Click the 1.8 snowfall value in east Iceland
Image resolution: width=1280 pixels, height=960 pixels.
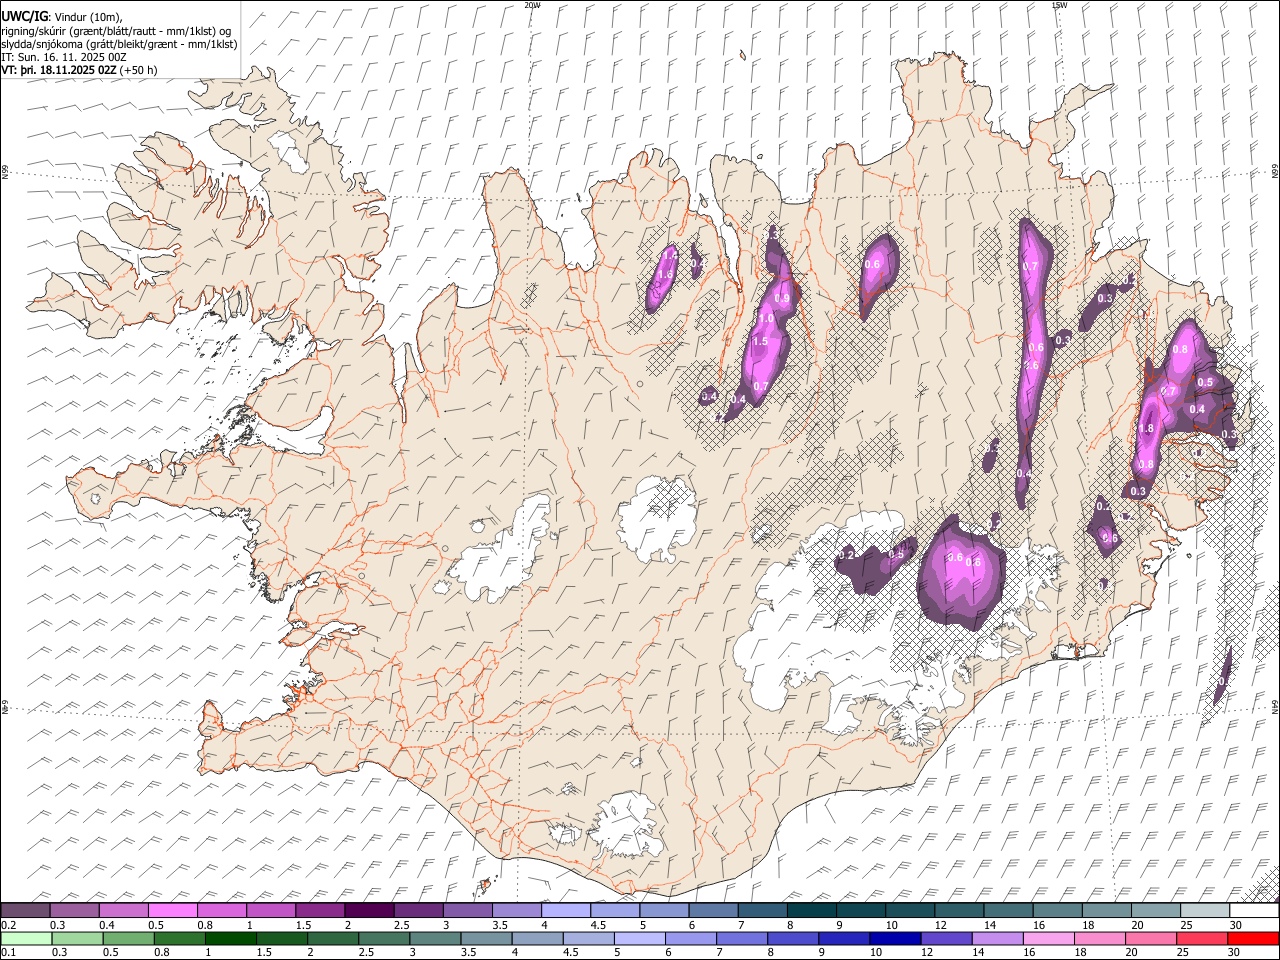(x=1146, y=428)
